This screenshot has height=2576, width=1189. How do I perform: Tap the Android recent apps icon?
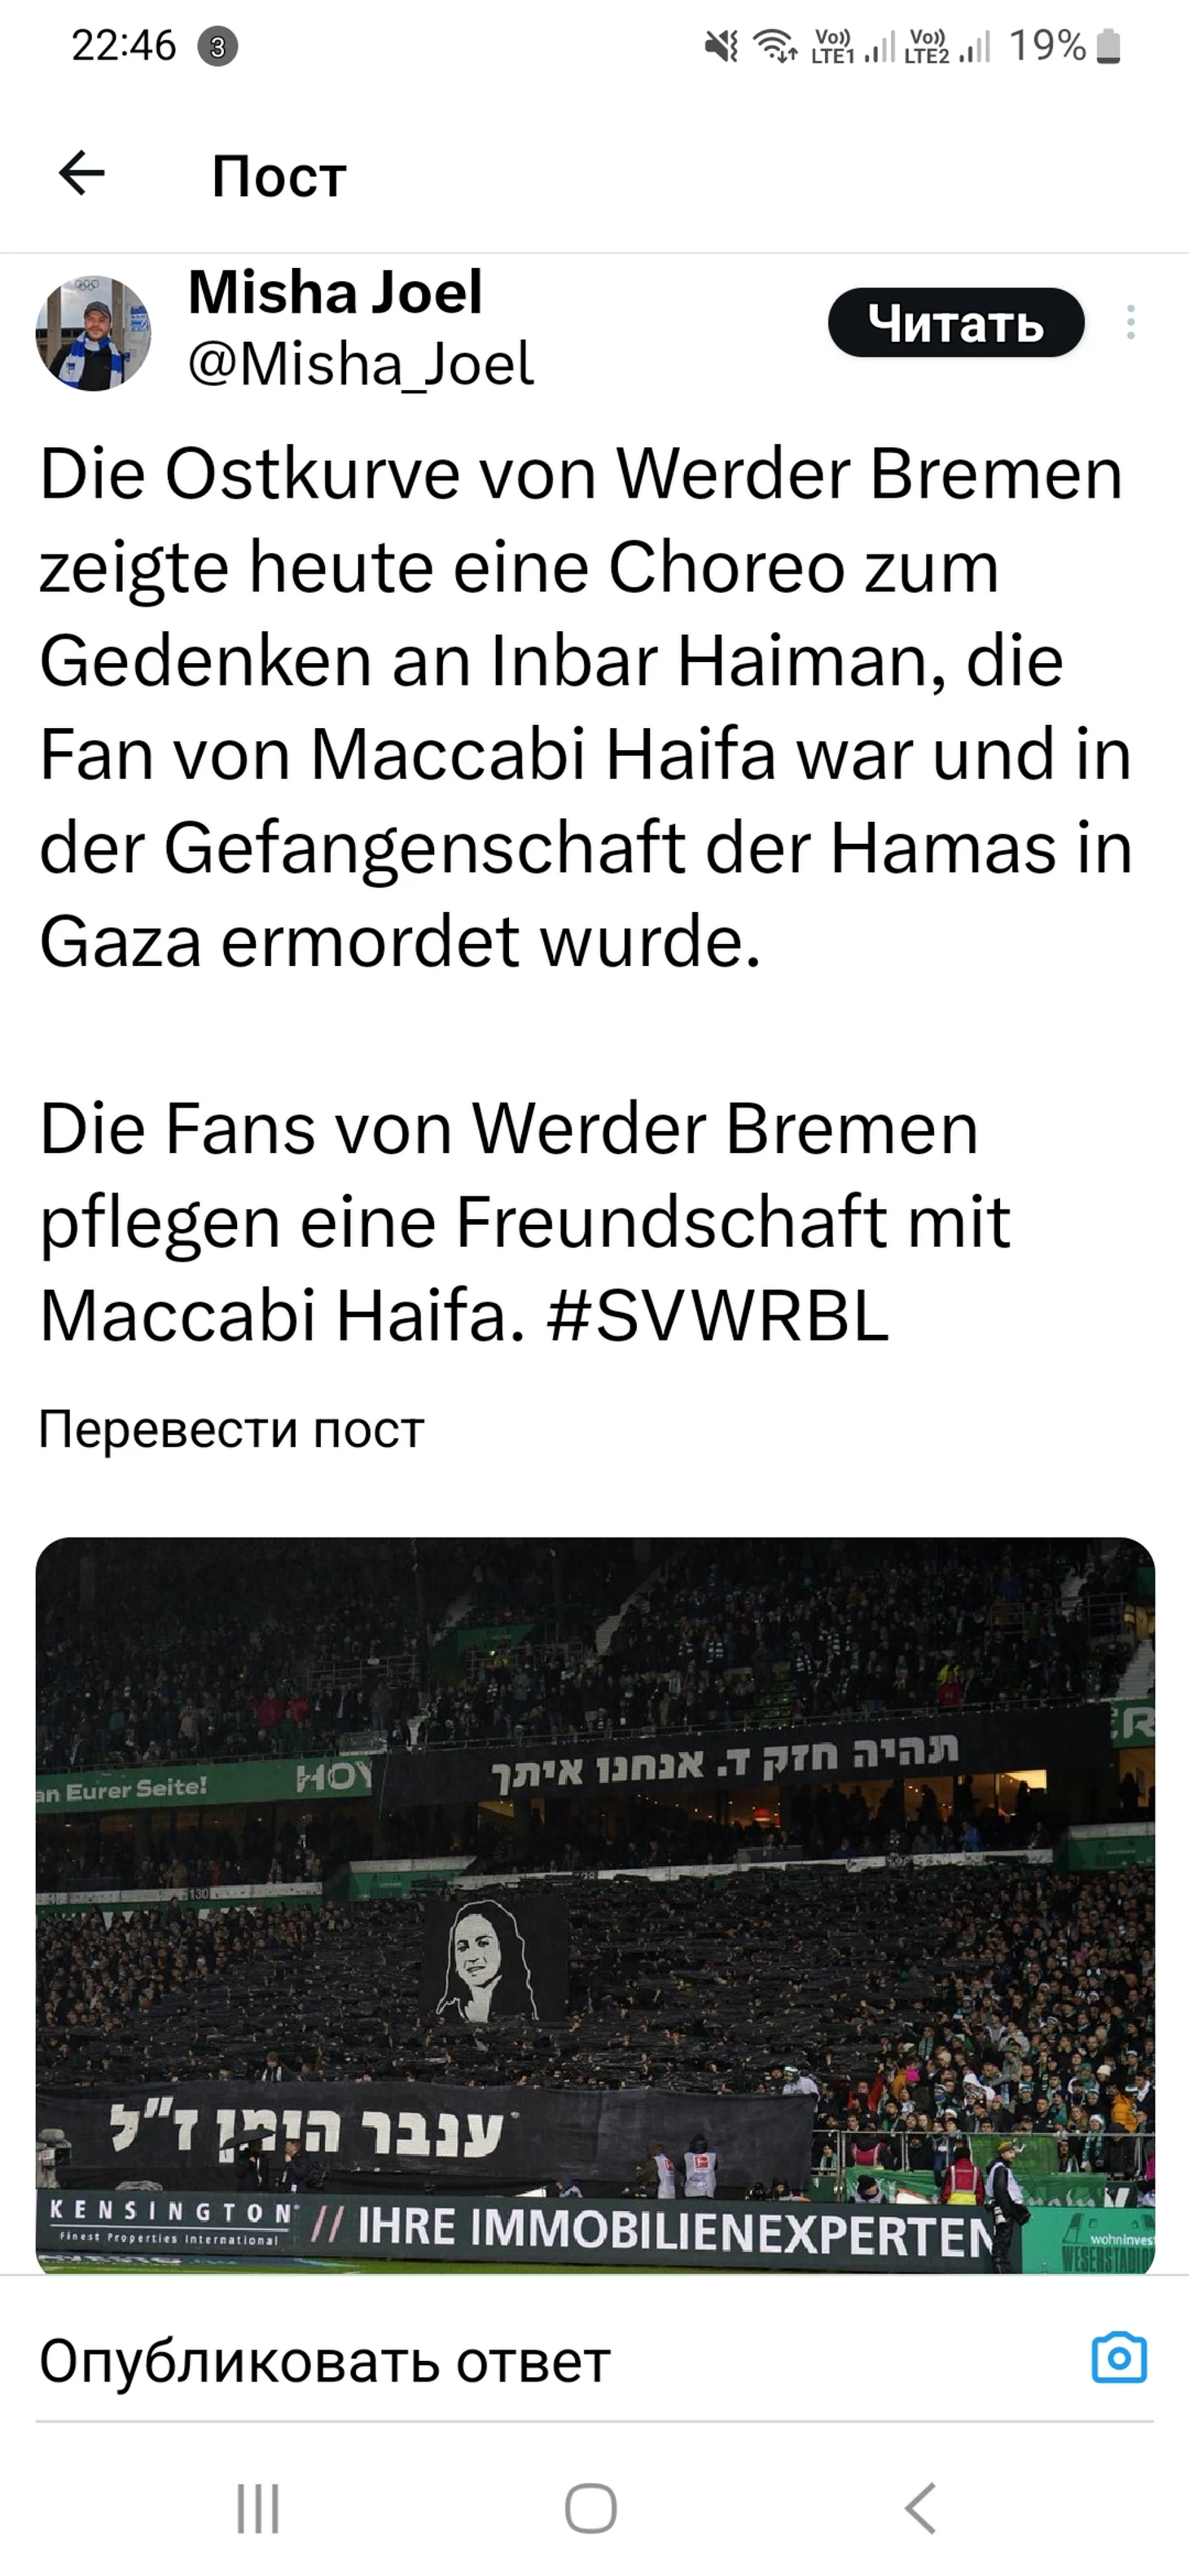258,2509
